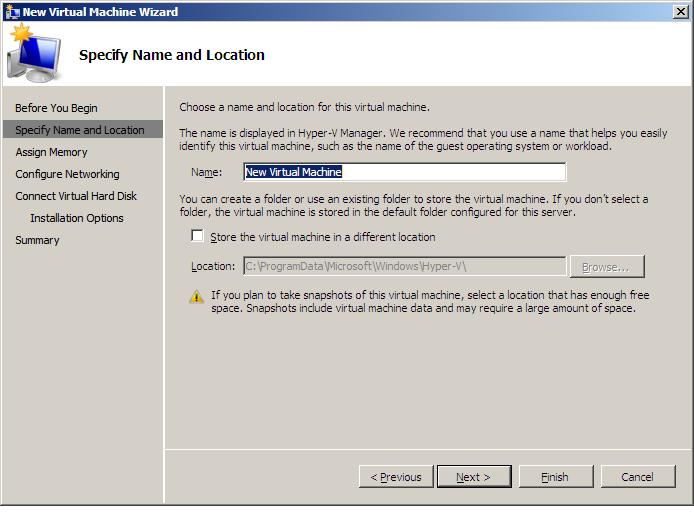This screenshot has height=512, width=694.
Task: Click the Previous button
Action: click(x=396, y=477)
